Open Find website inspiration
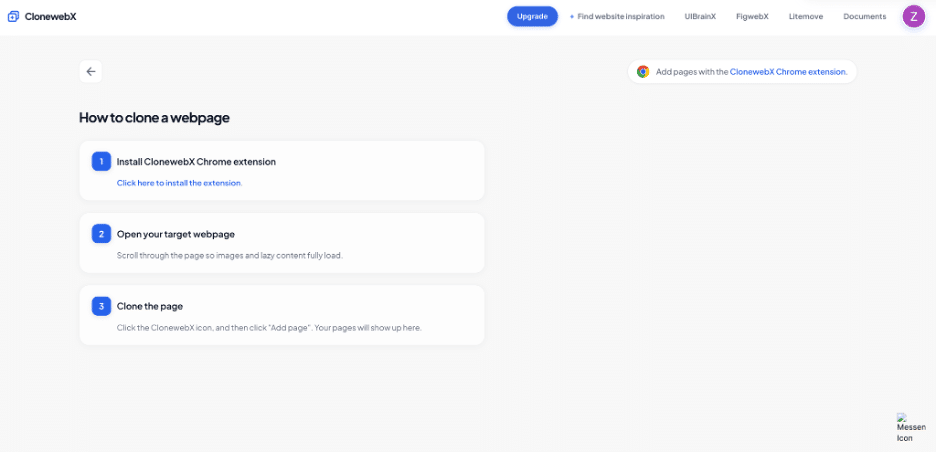Screen dimensions: 936x452 pos(617,17)
